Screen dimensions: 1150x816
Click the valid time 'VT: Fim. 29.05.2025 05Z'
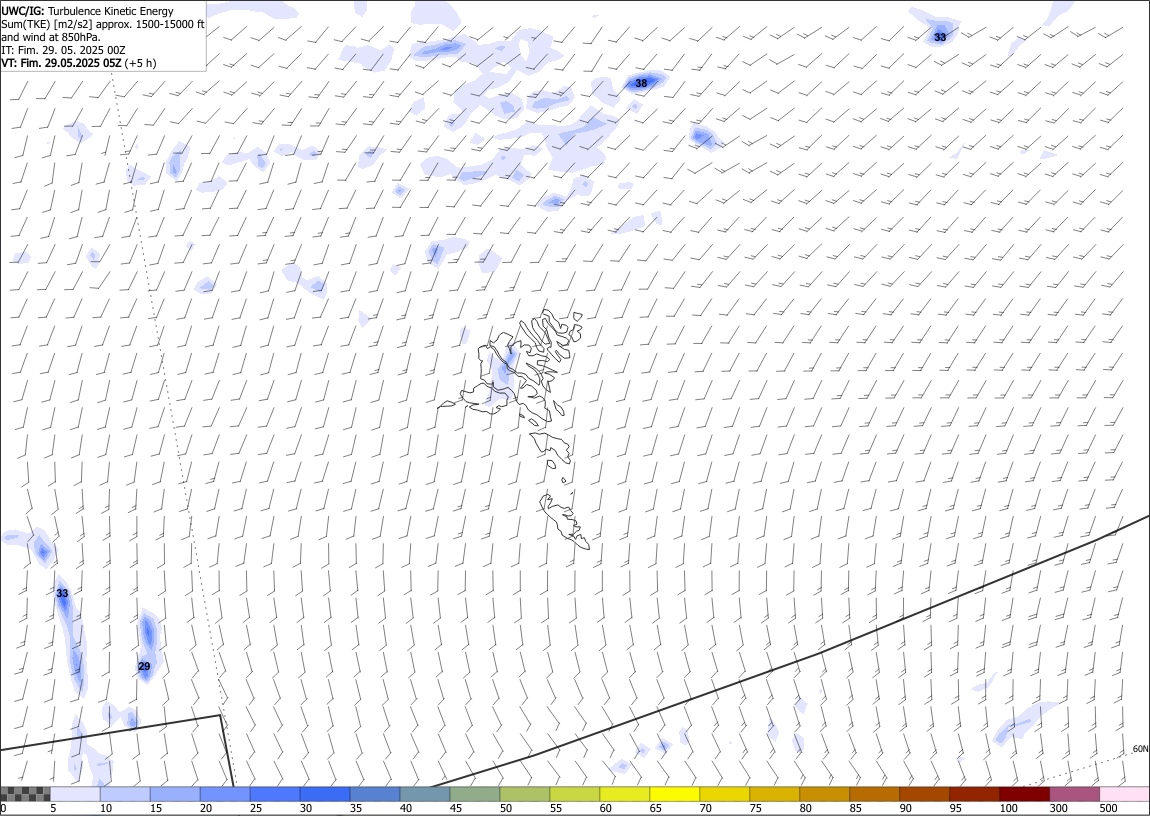(62, 63)
